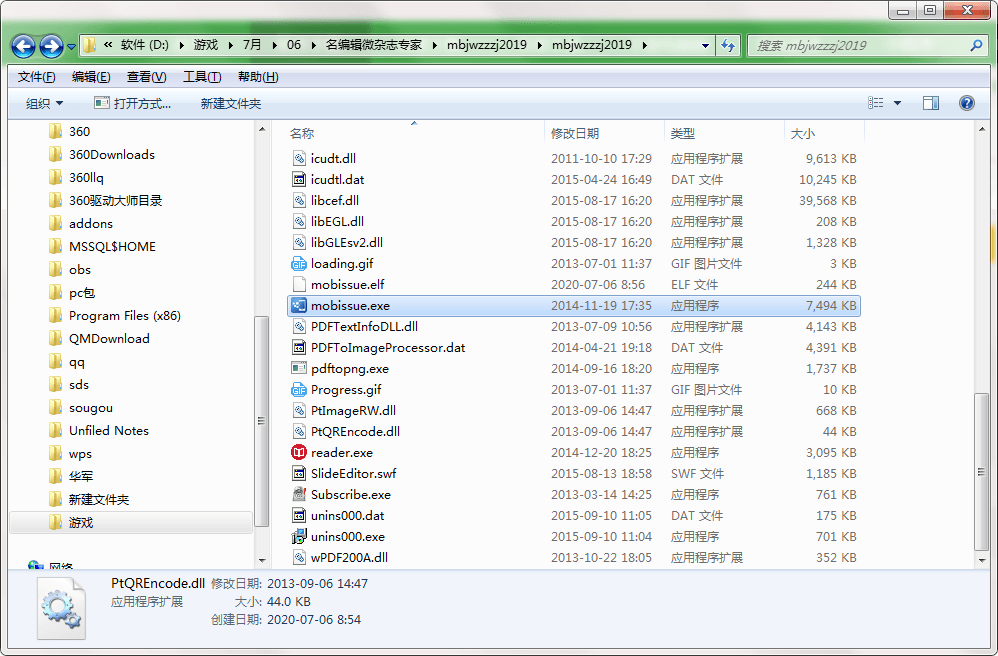Select the Progress.gif file icon

click(299, 389)
